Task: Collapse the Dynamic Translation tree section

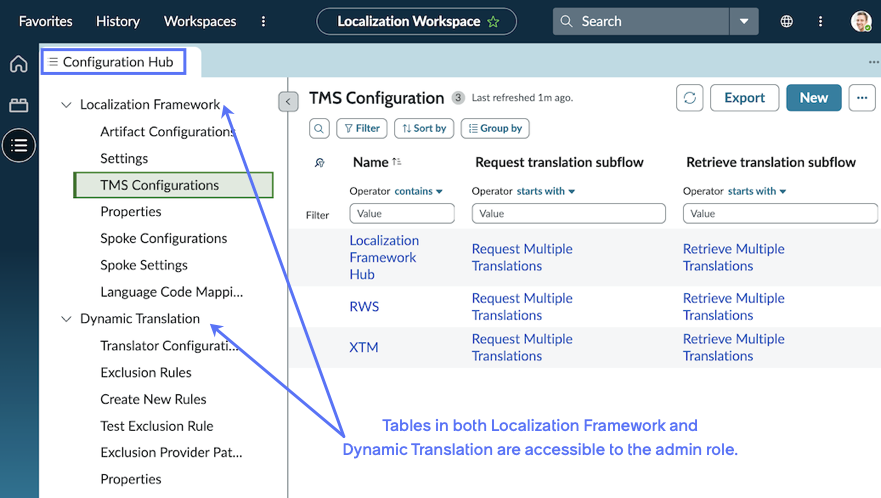Action: (x=66, y=319)
